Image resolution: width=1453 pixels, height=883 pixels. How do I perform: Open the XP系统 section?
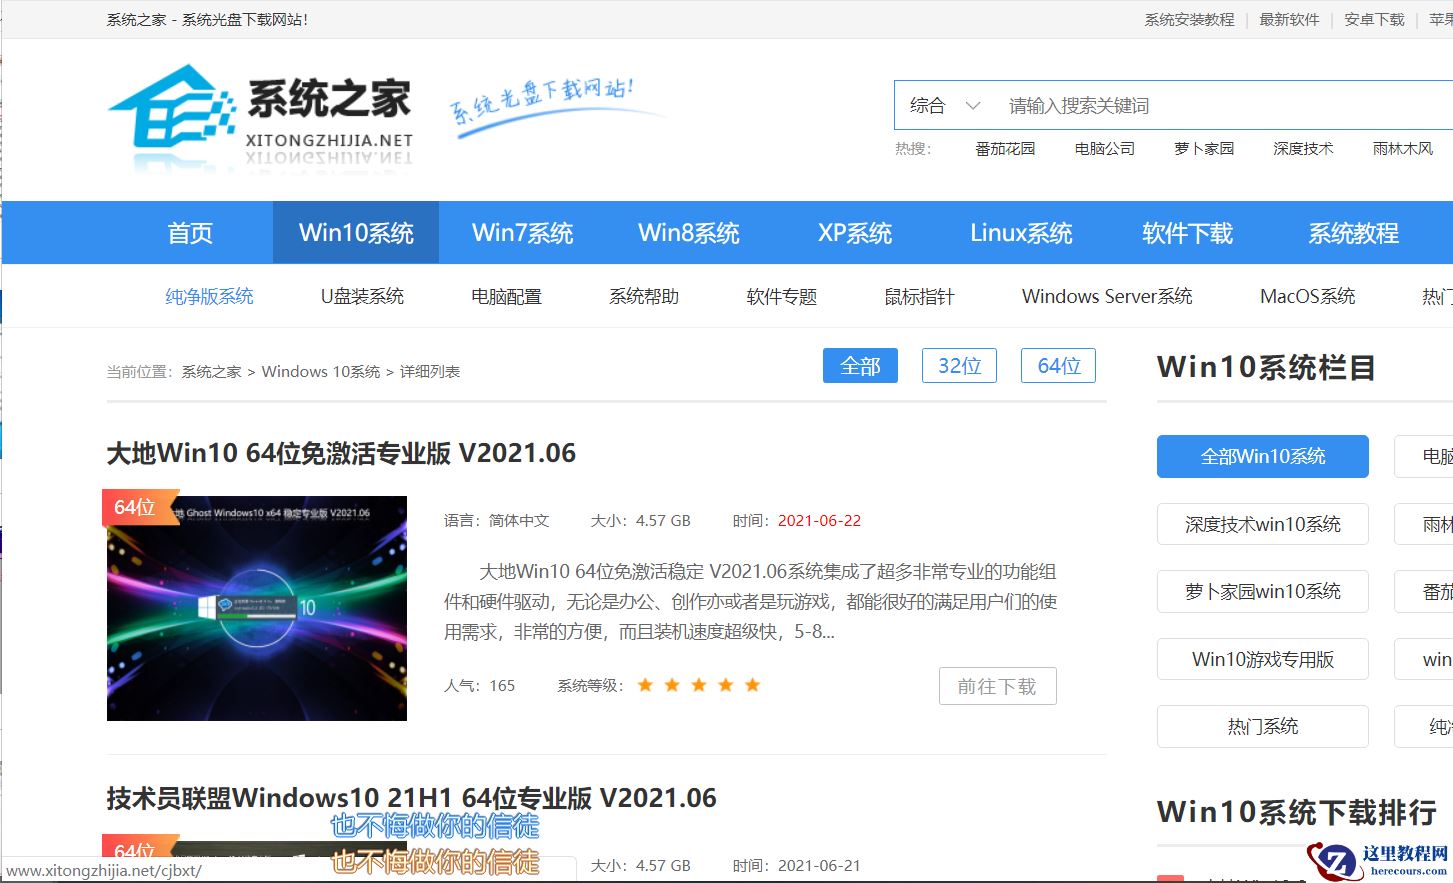click(855, 232)
